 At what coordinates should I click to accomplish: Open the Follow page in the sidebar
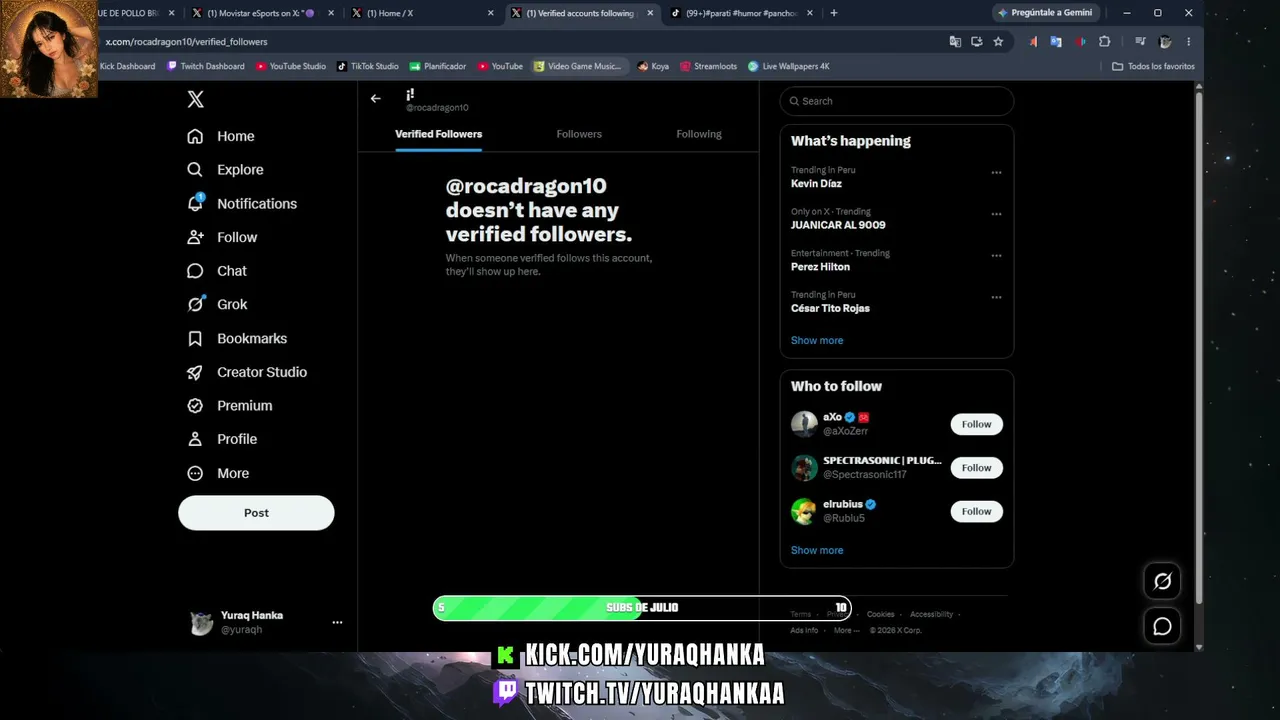point(222,237)
